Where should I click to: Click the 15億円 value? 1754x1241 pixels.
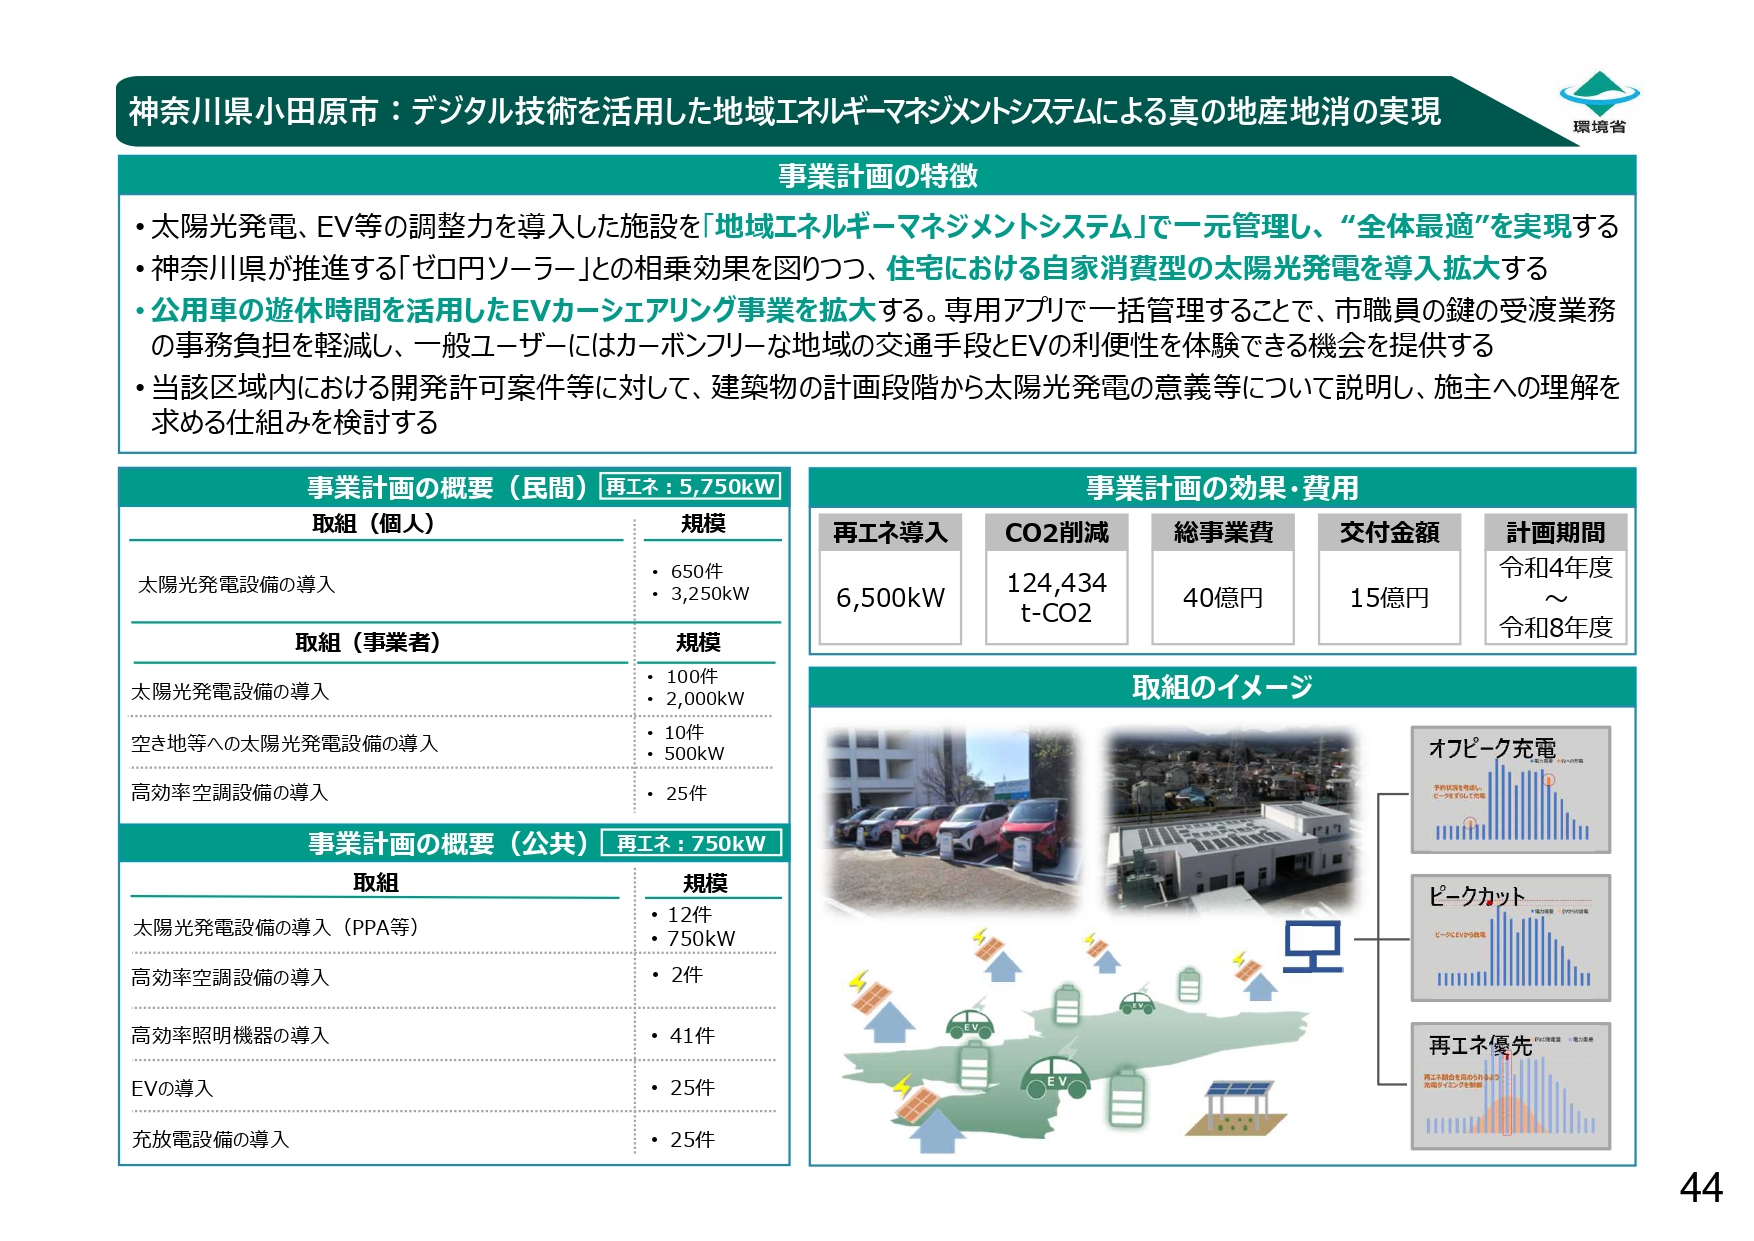point(1389,598)
